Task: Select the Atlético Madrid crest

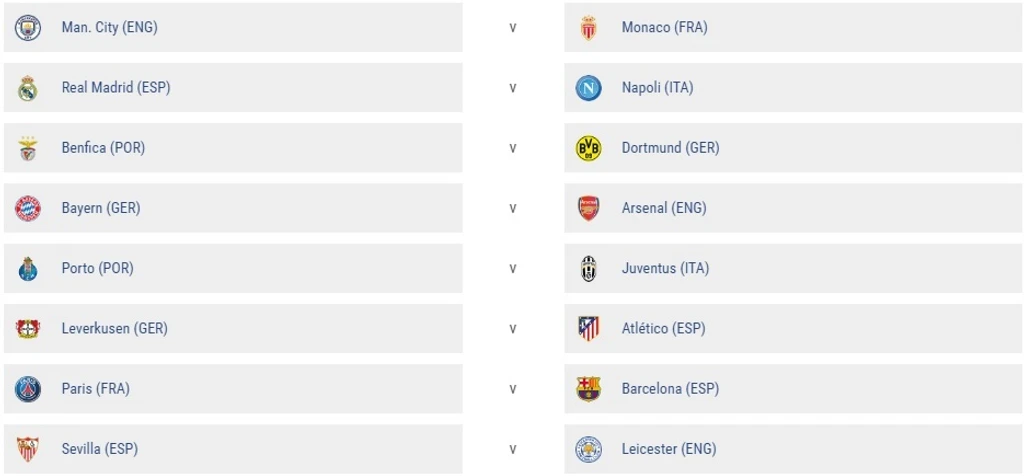Action: coord(588,328)
